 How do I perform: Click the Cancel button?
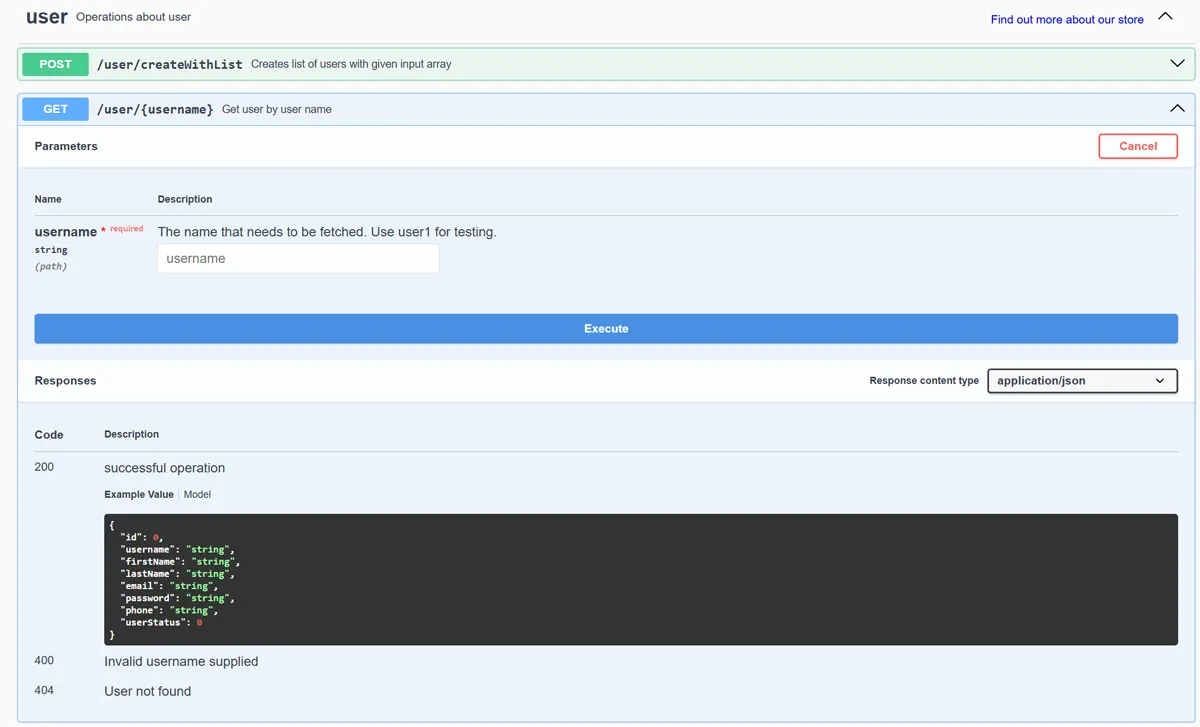[1138, 146]
